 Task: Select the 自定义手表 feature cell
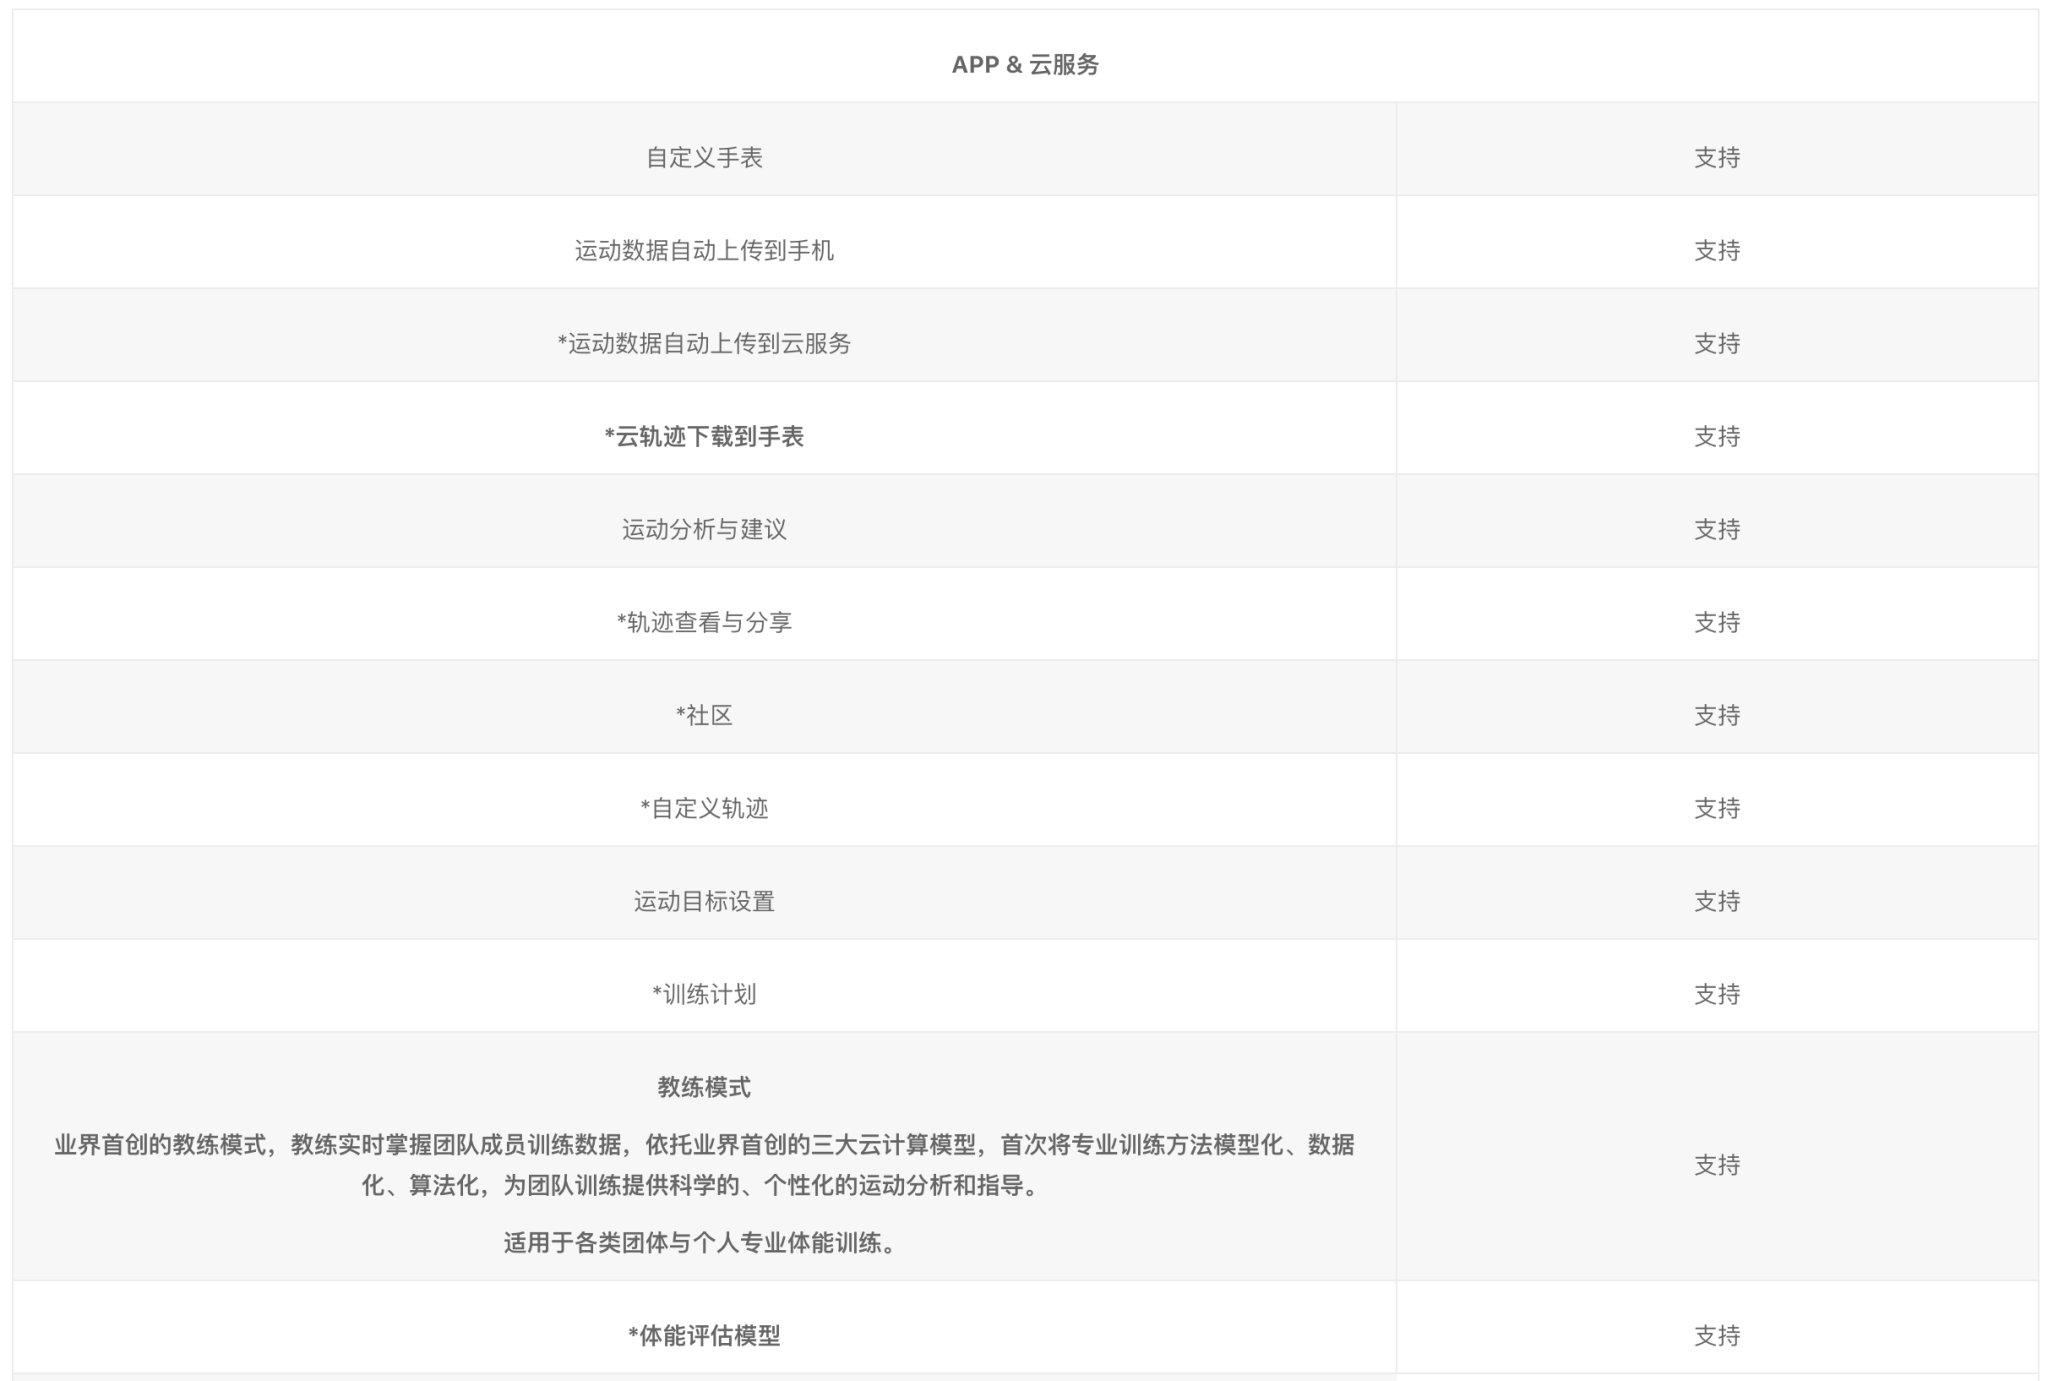coord(704,158)
